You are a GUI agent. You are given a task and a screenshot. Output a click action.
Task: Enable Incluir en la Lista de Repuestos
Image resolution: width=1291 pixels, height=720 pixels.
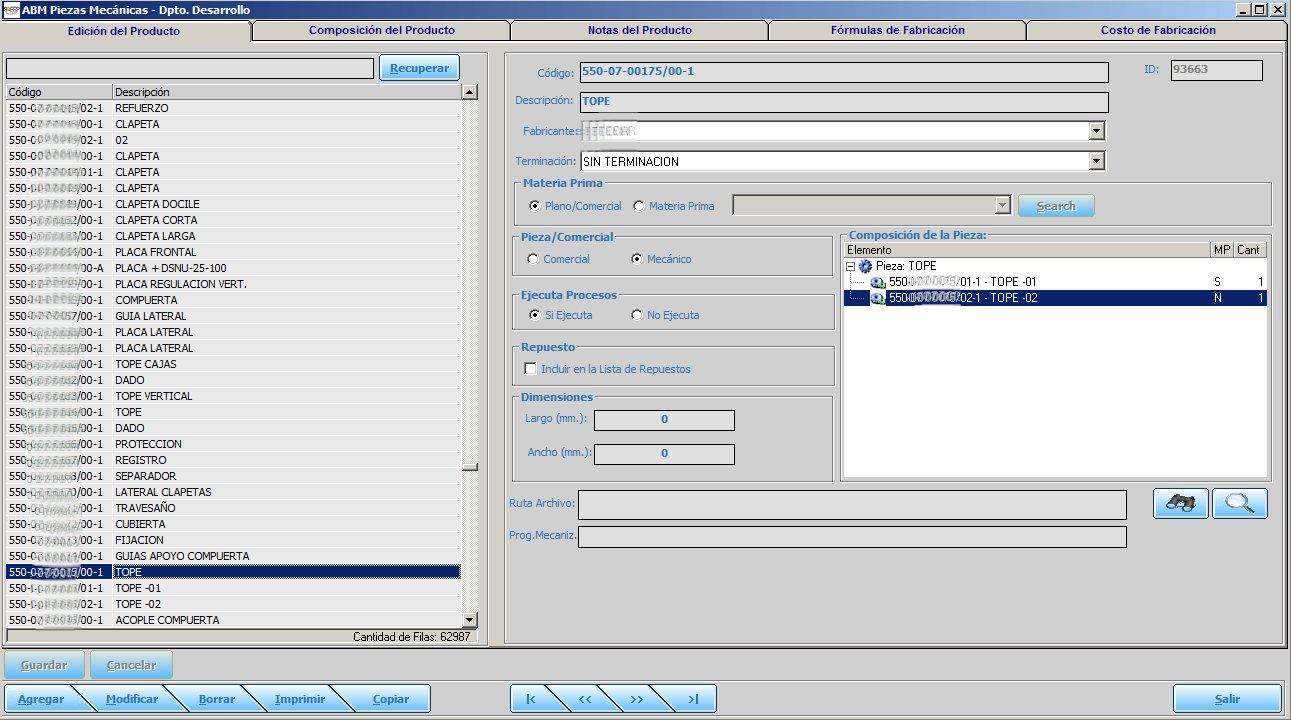tap(530, 369)
